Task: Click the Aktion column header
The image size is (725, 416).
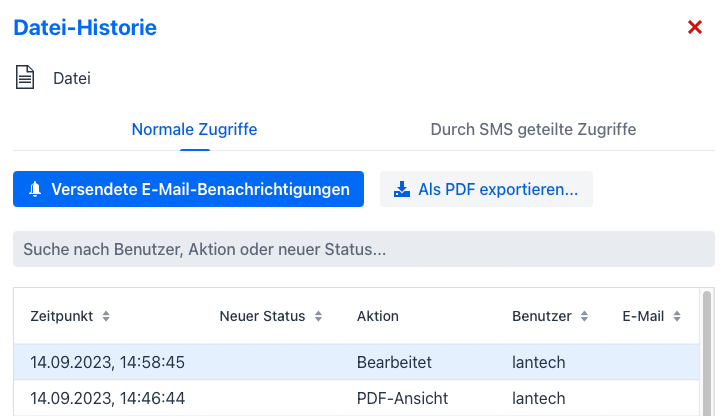Action: click(x=378, y=316)
